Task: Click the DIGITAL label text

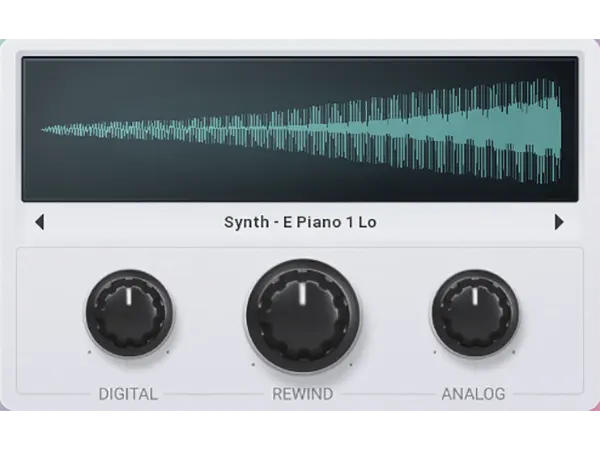Action: tap(128, 394)
